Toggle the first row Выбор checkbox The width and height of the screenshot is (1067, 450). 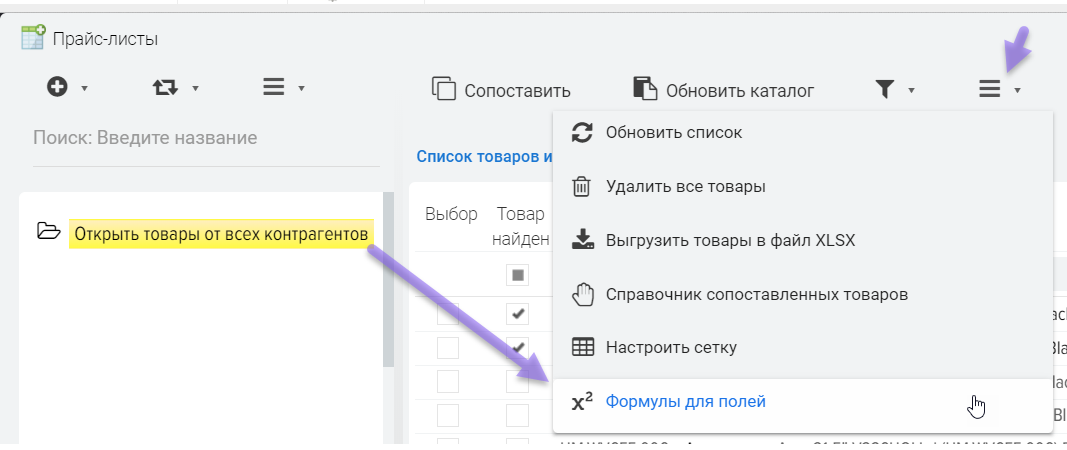click(x=448, y=314)
